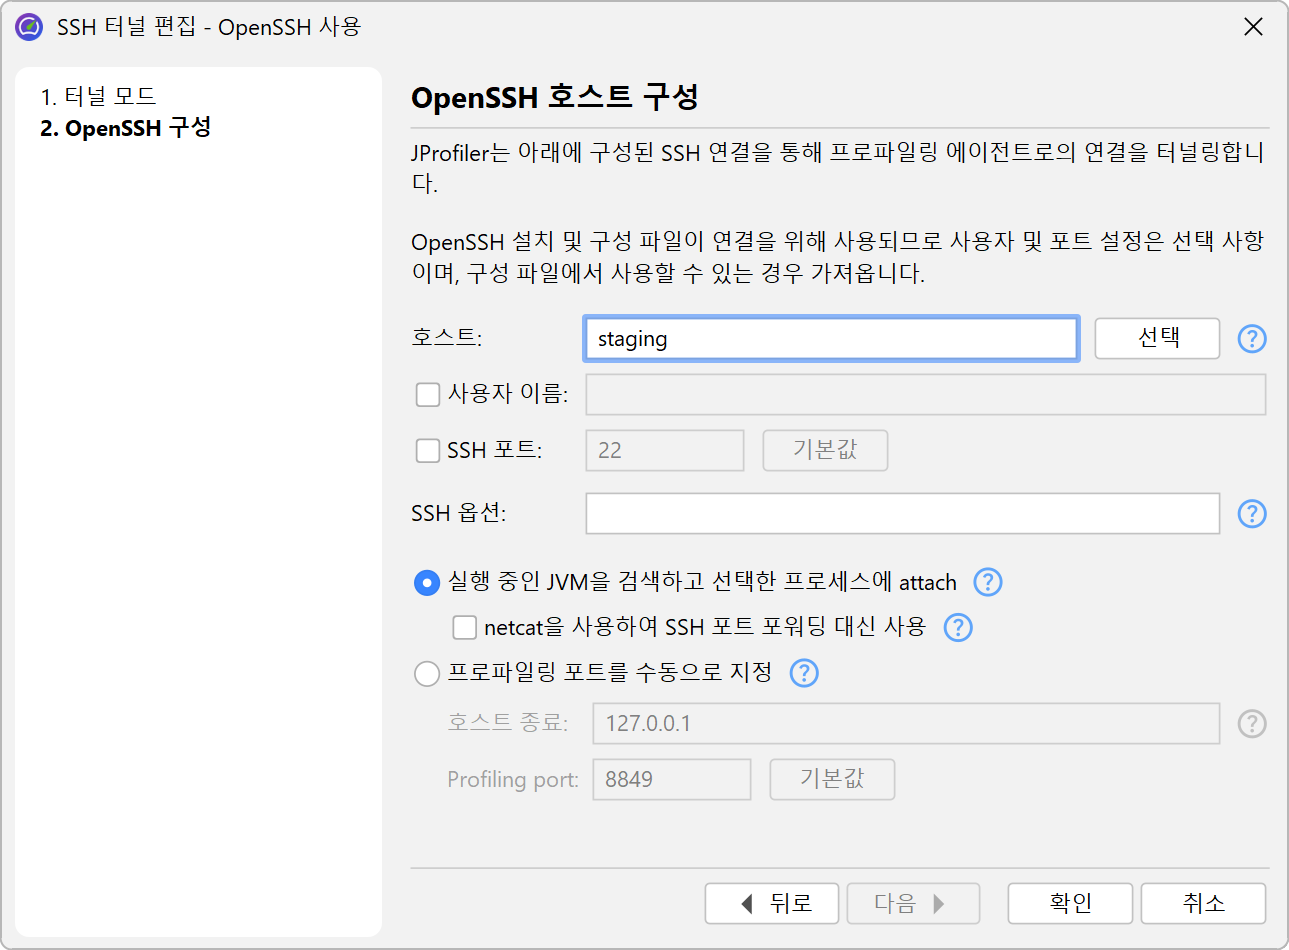Image resolution: width=1289 pixels, height=950 pixels.
Task: Confirm with the 확인 button
Action: 1070,904
